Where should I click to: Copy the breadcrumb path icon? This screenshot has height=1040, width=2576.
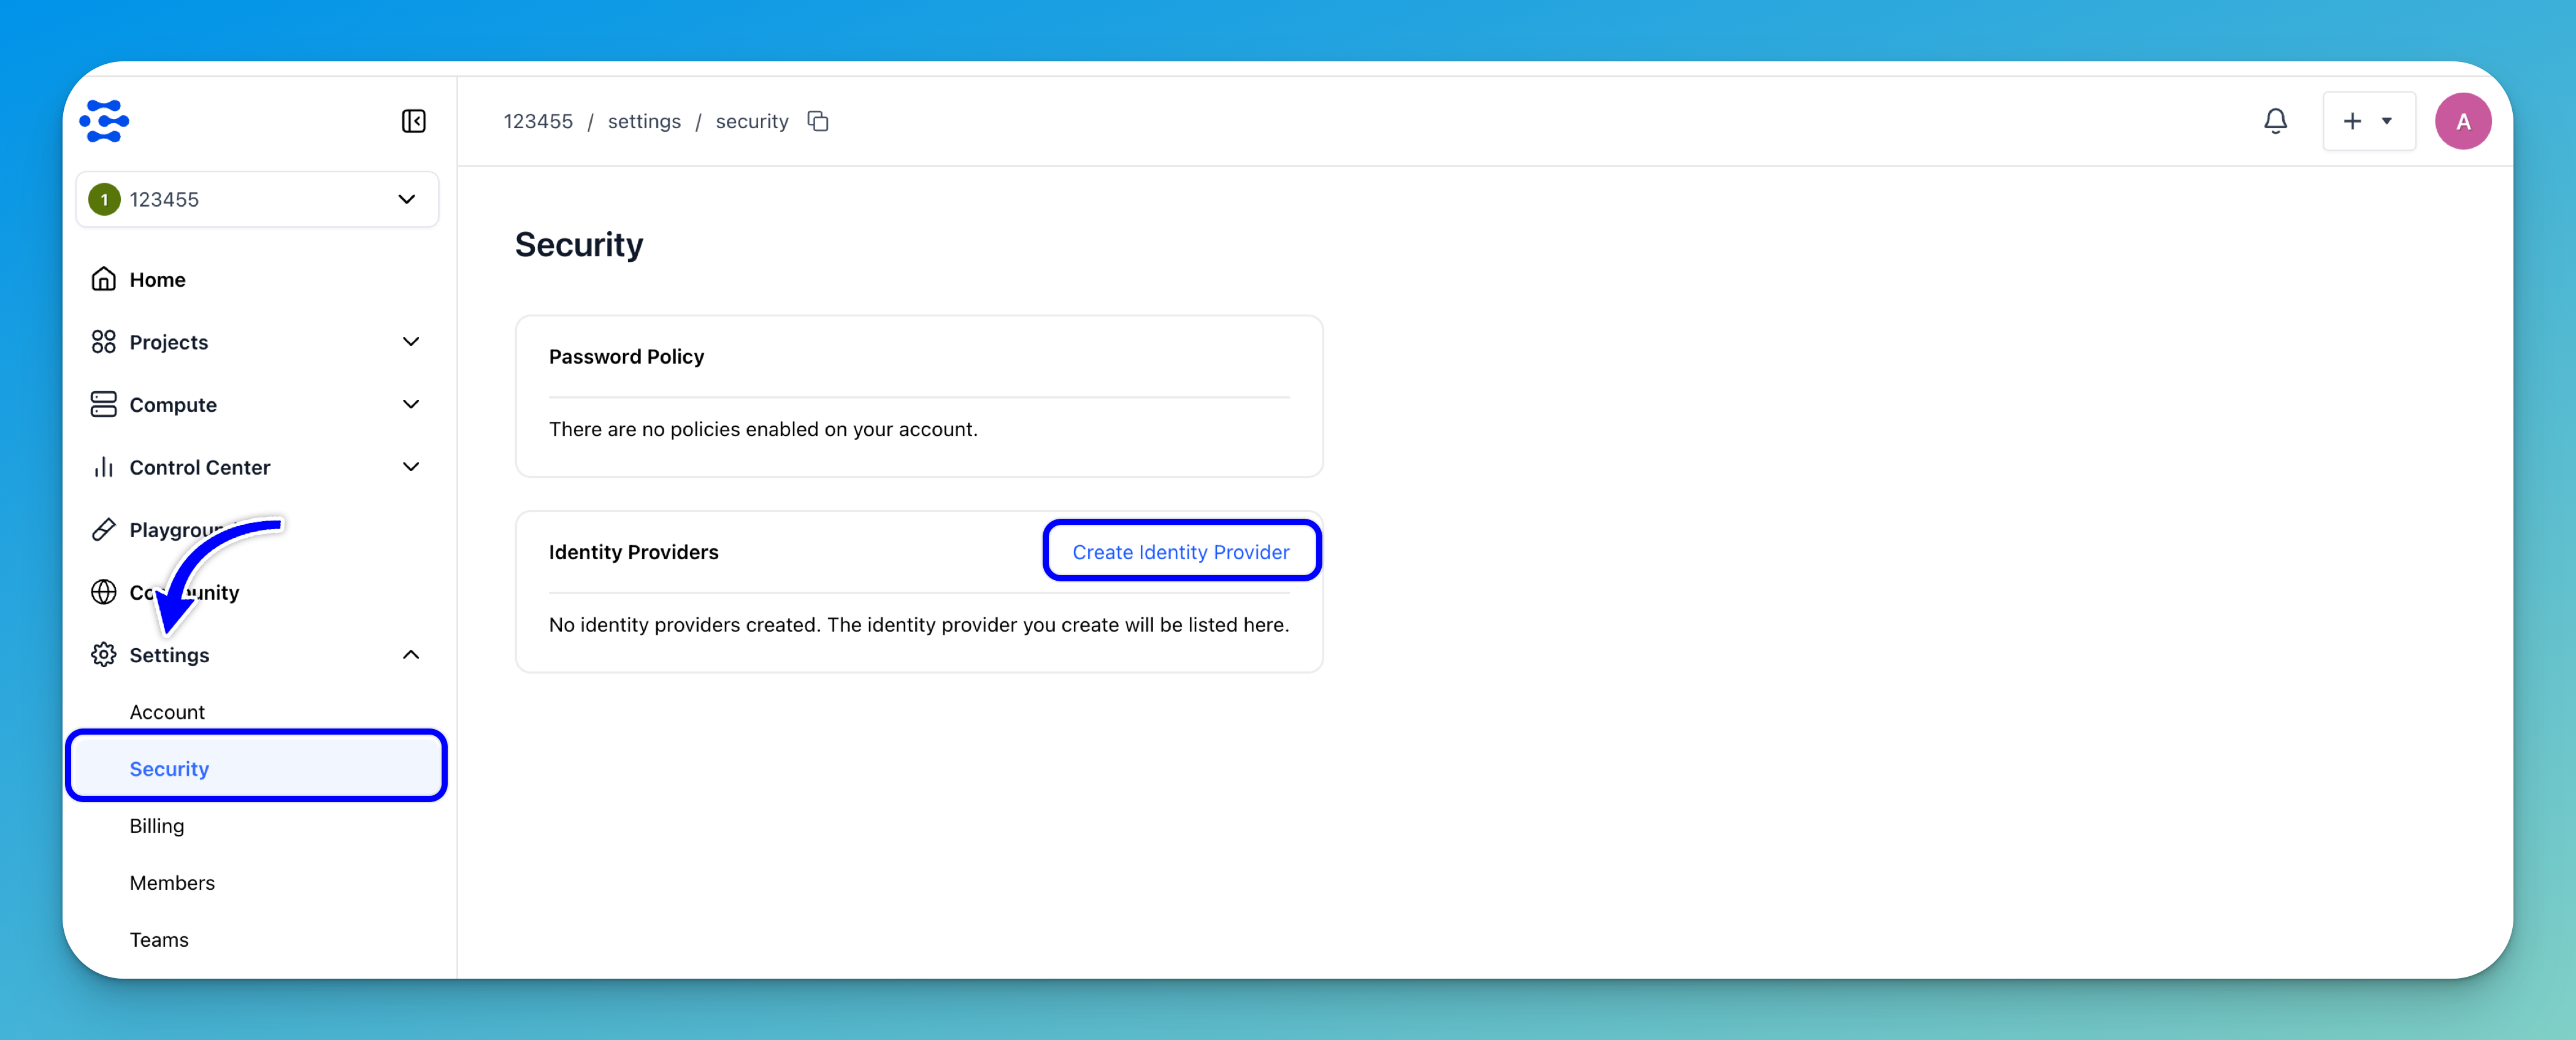click(818, 121)
